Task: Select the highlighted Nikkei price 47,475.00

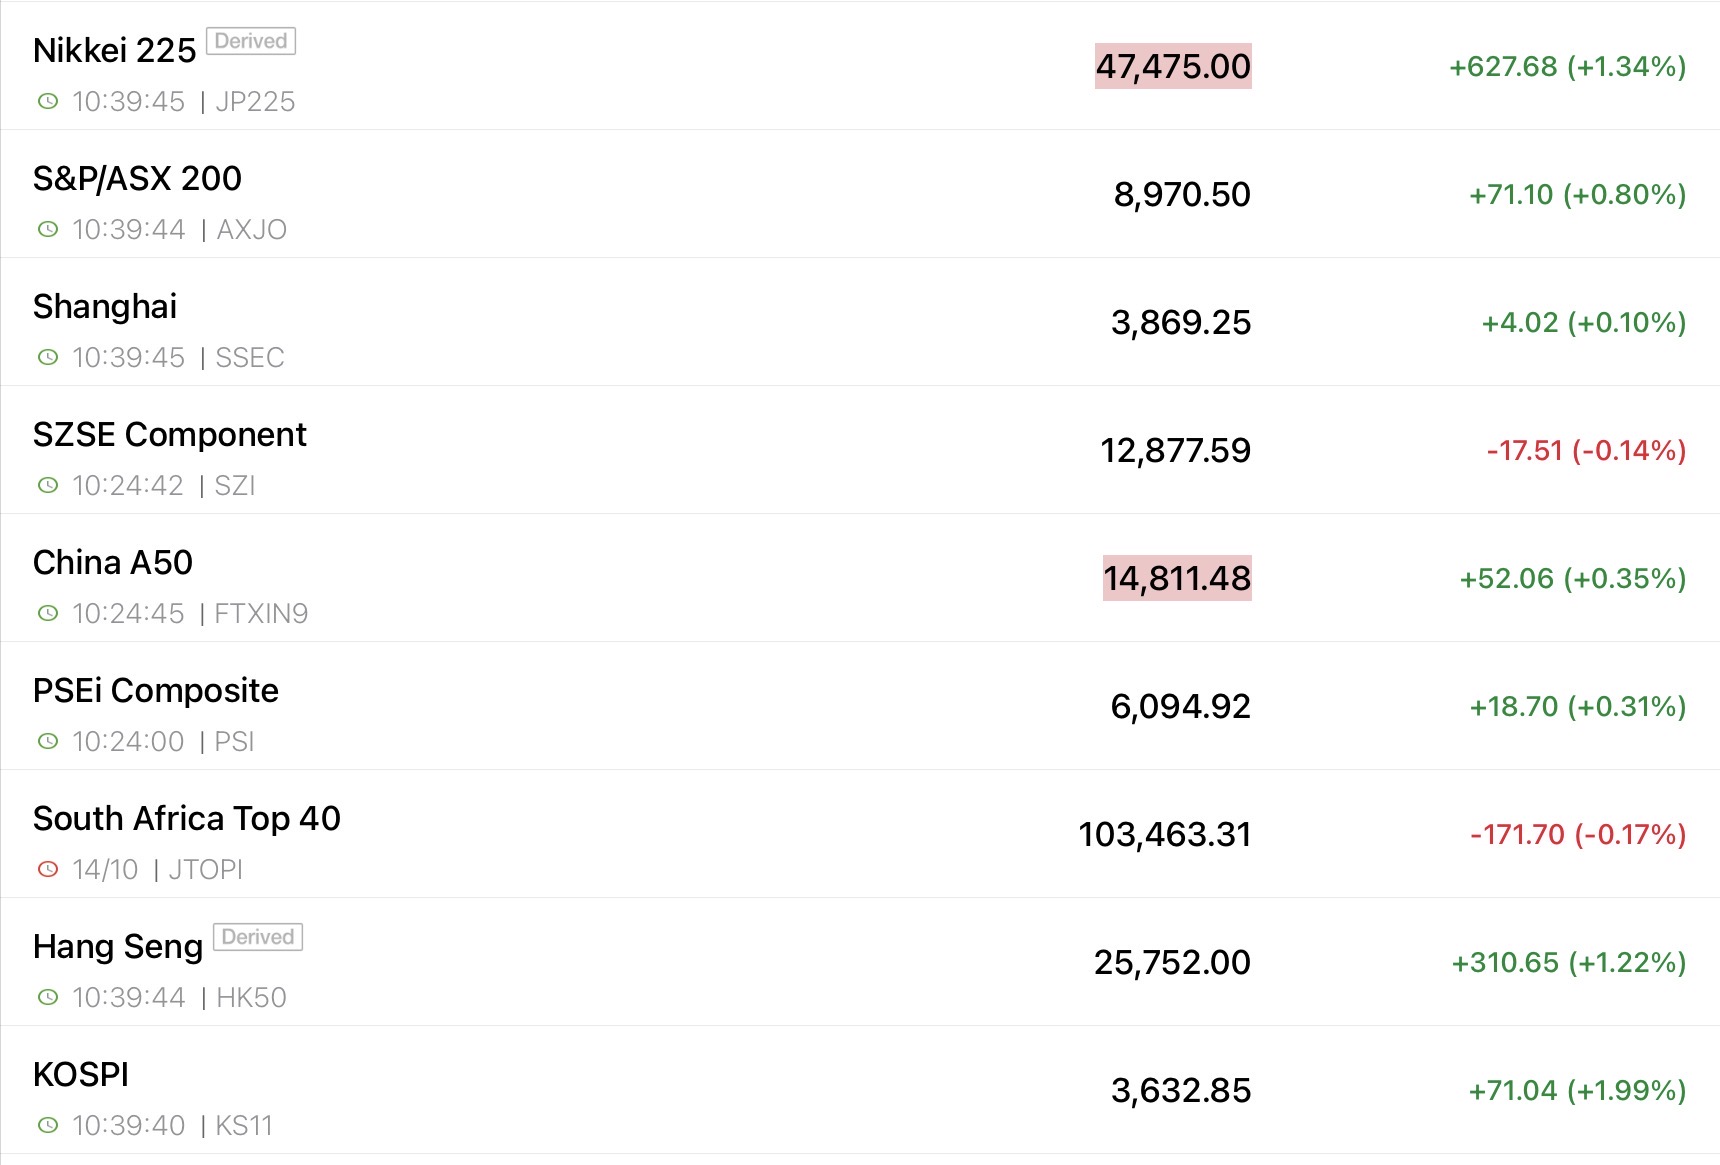Action: coord(1173,66)
